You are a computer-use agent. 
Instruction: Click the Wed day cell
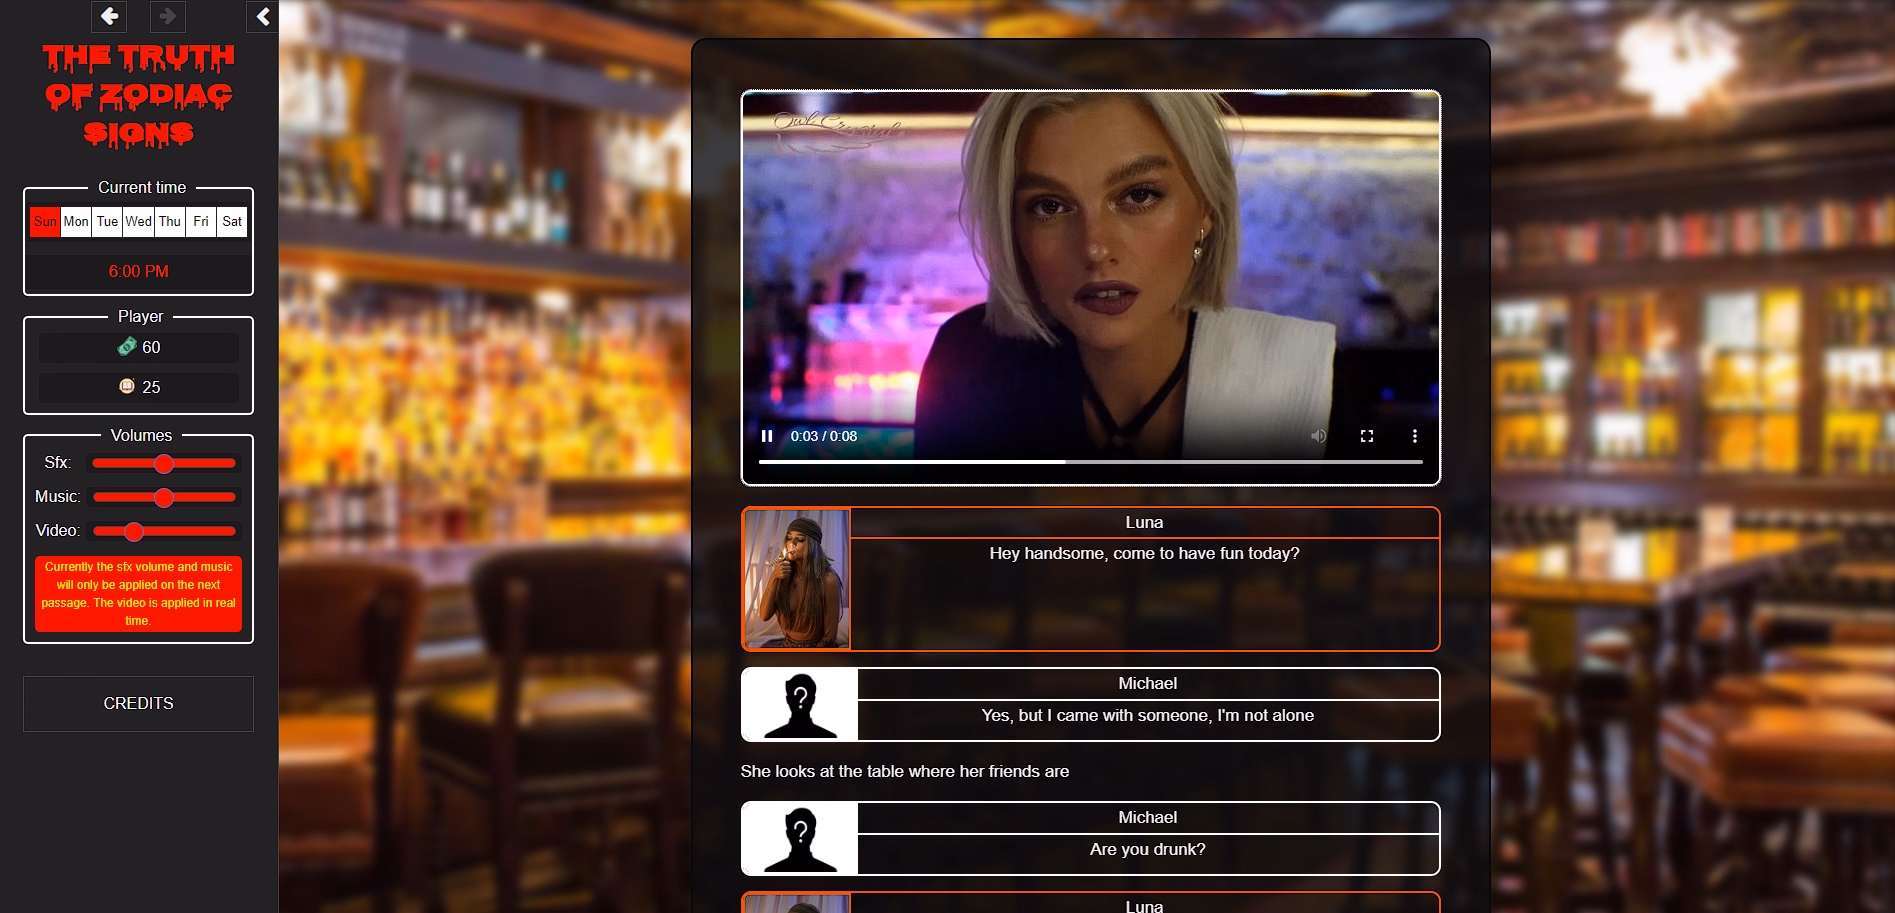(138, 221)
